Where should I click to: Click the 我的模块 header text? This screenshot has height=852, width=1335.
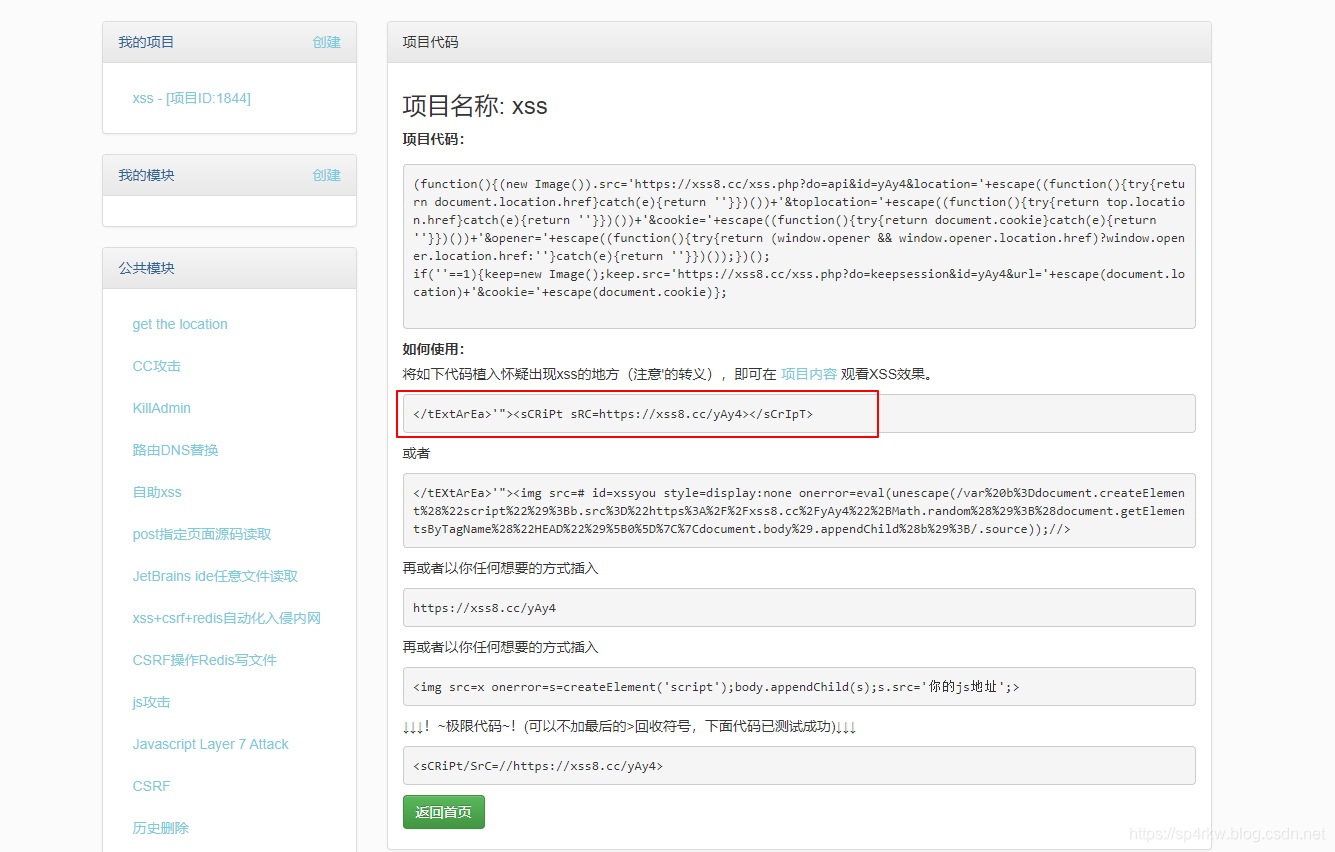[x=146, y=175]
